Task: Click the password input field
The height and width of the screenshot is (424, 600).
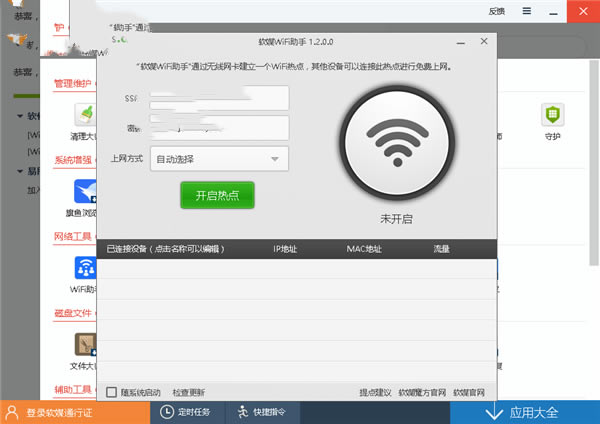Action: 219,128
